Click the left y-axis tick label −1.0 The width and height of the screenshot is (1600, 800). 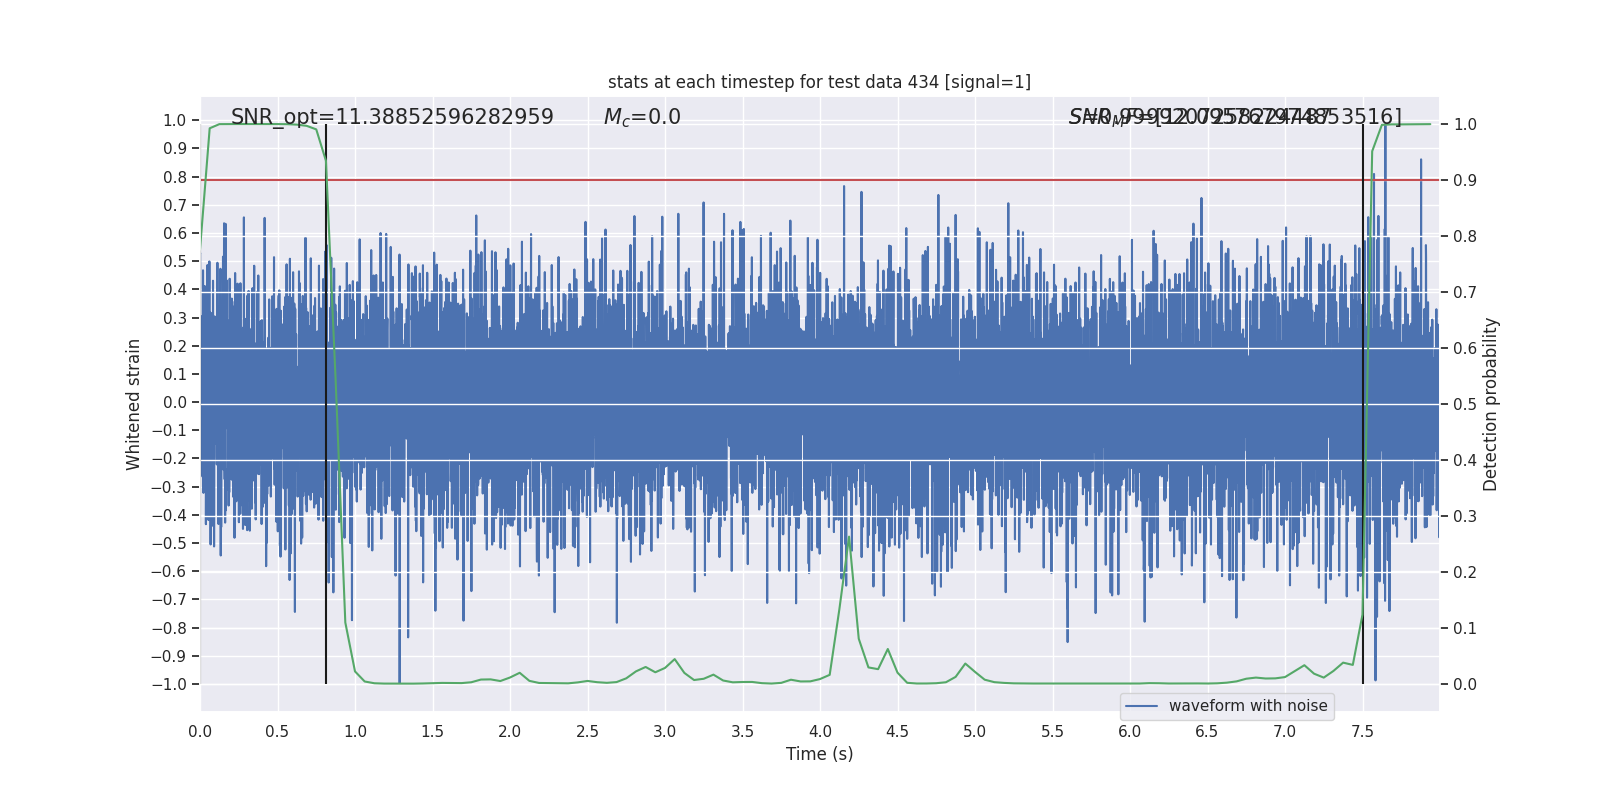(x=168, y=685)
